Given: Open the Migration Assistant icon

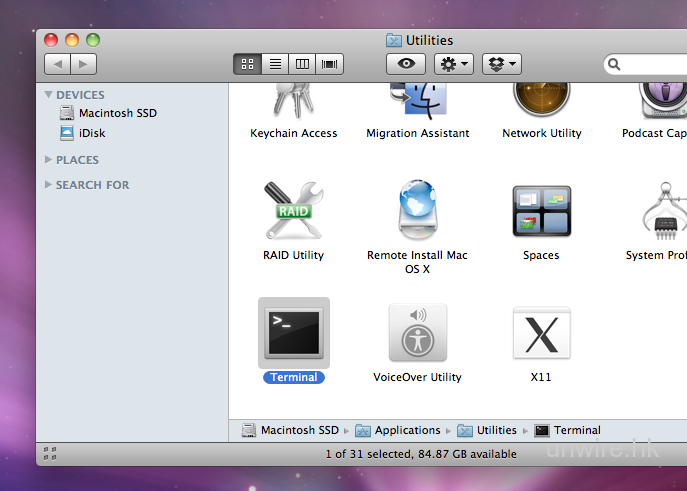Looking at the screenshot, I should pos(417,100).
